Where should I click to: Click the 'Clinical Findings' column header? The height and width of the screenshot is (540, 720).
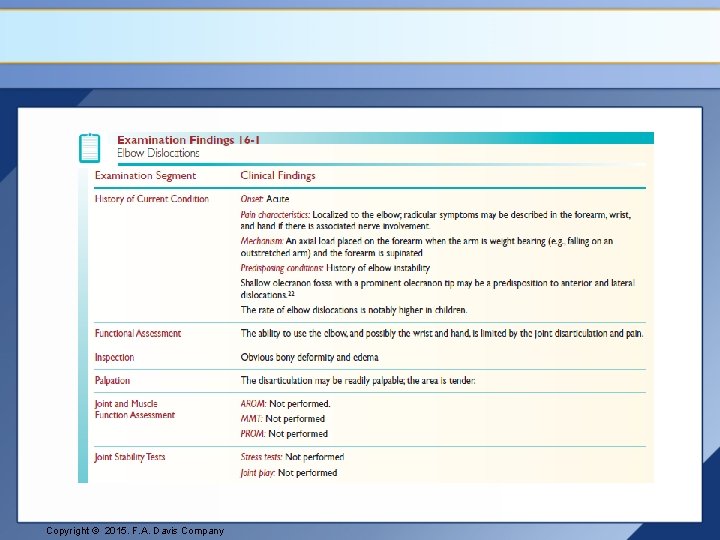278,175
